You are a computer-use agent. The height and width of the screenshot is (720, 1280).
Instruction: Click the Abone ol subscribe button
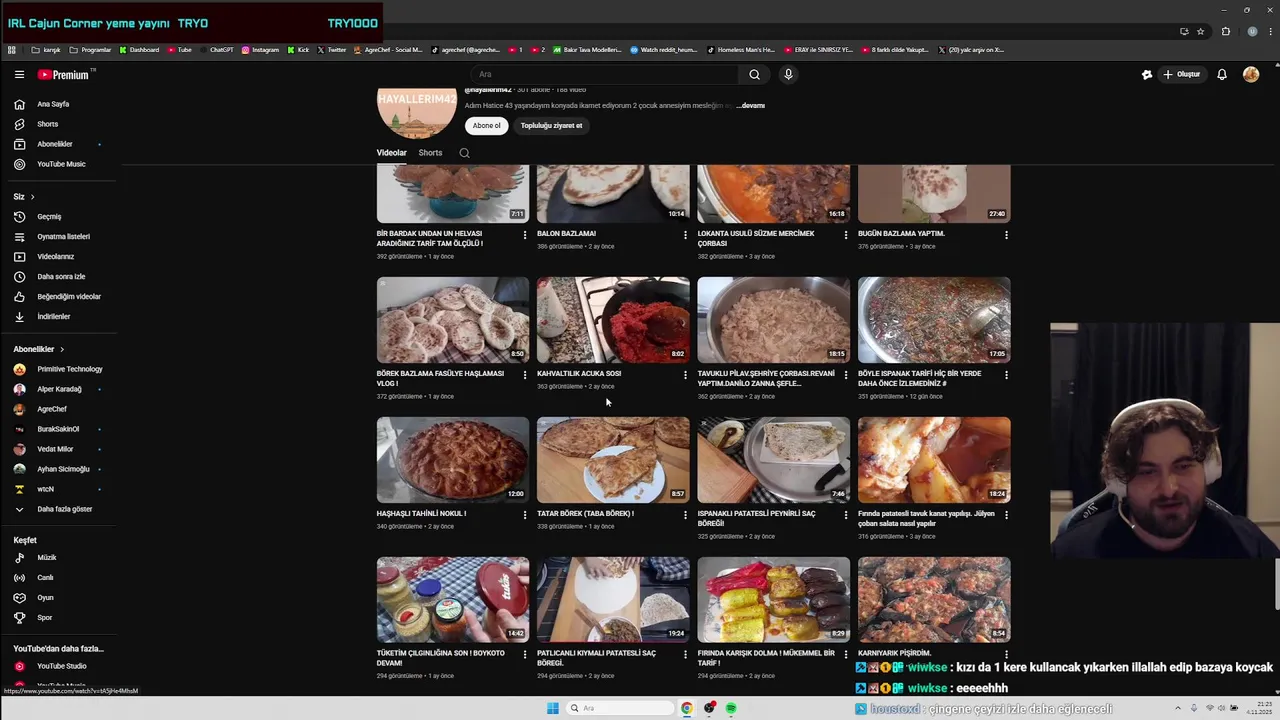coord(487,125)
